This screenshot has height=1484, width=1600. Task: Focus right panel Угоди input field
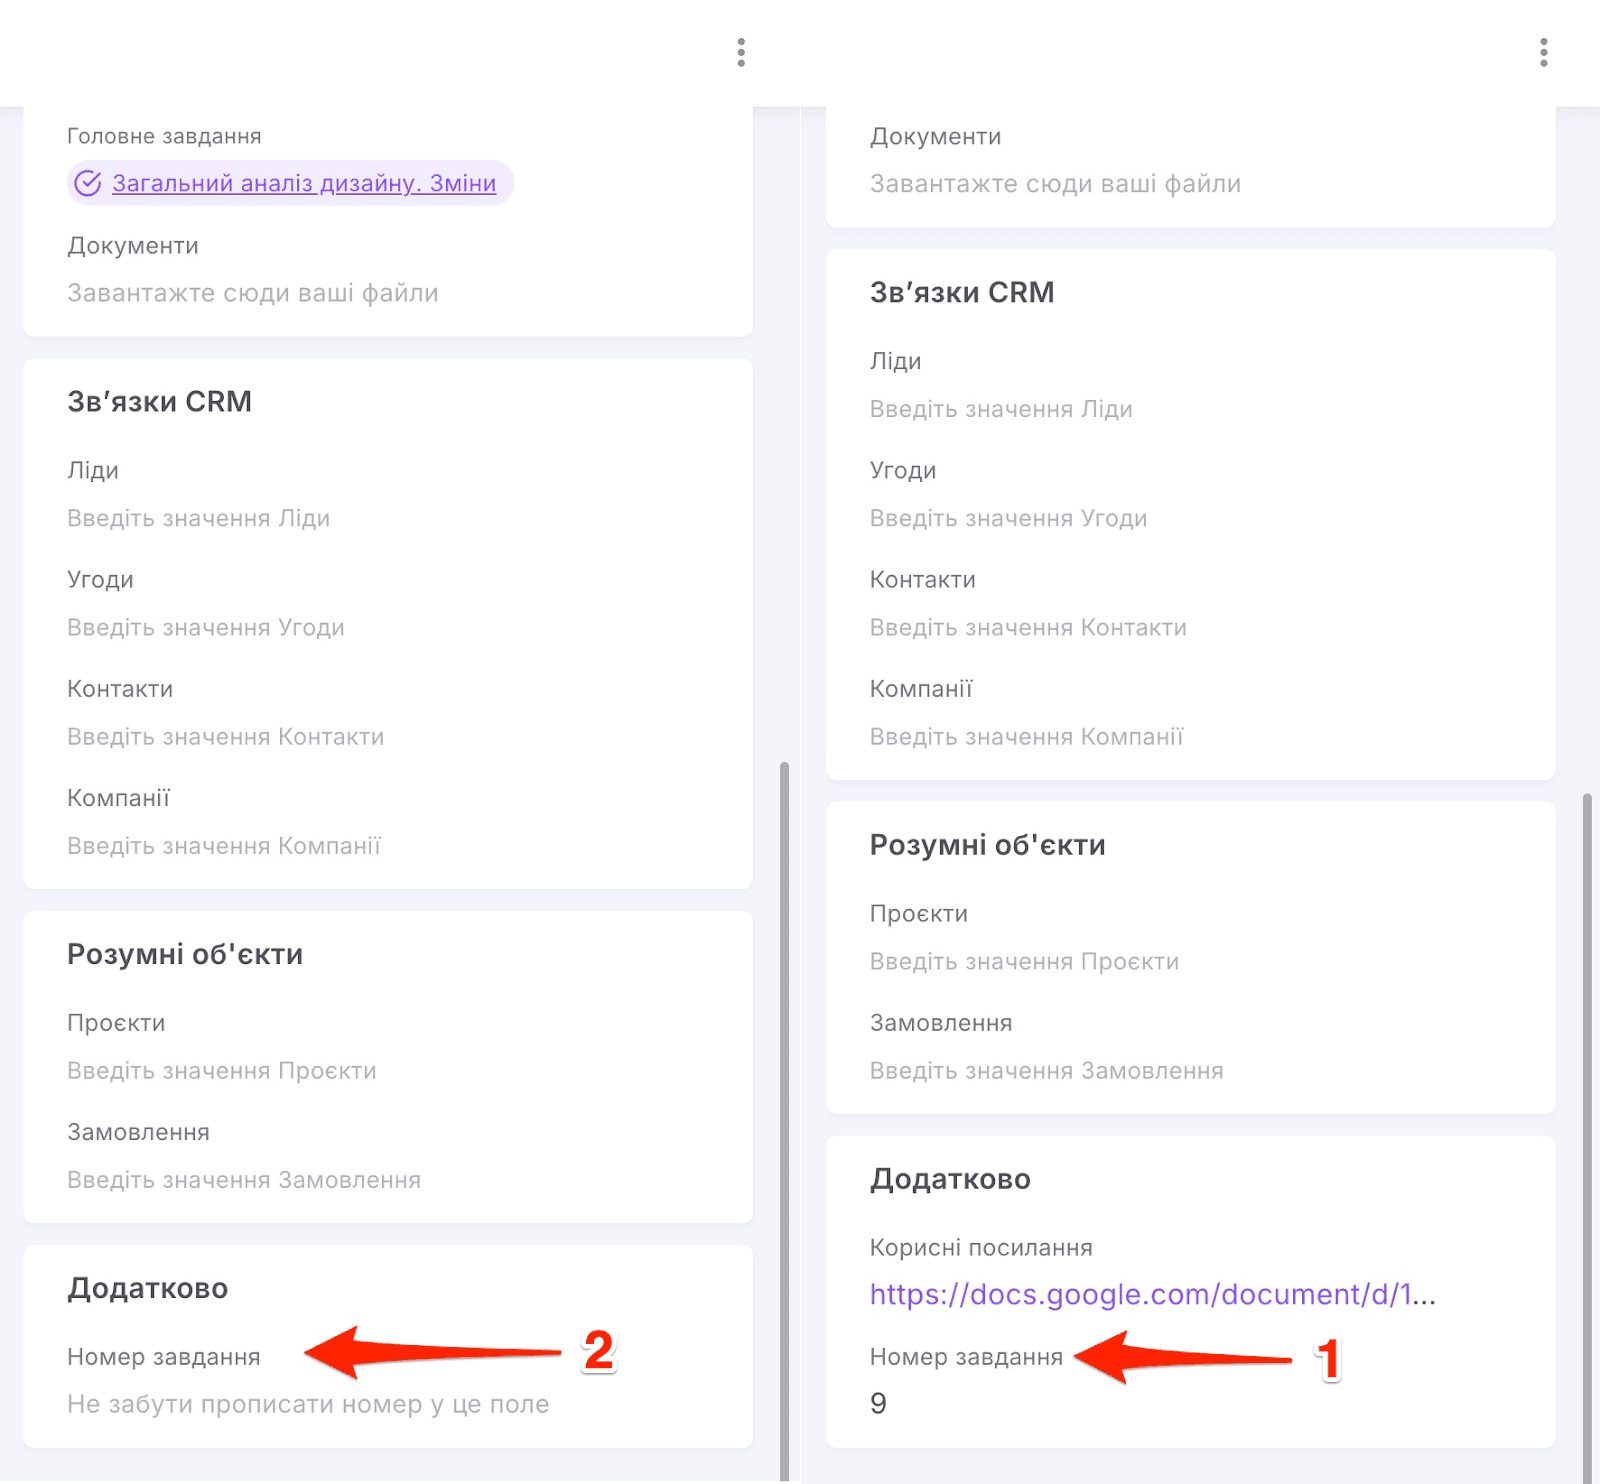pos(1008,518)
